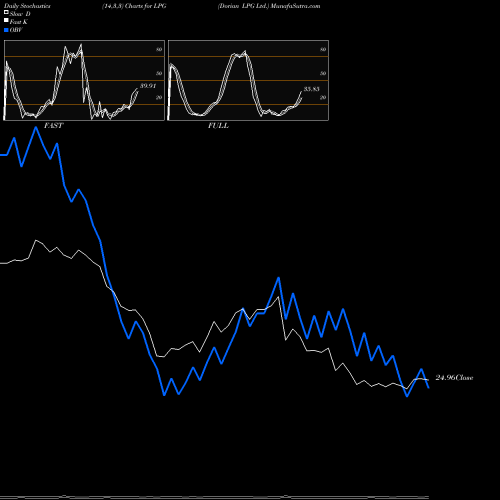Click the '(14,3,3) Charts for LPG' text
The height and width of the screenshot is (500, 500).
[x=134, y=6]
